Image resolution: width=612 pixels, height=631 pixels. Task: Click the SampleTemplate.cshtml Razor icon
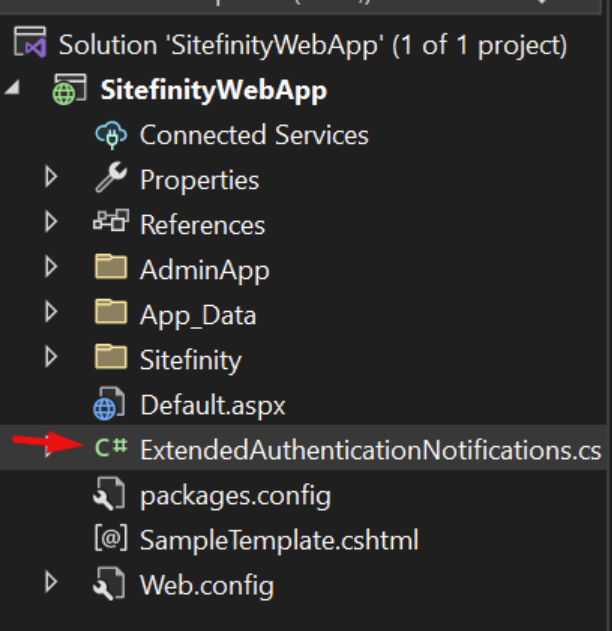[x=111, y=538]
